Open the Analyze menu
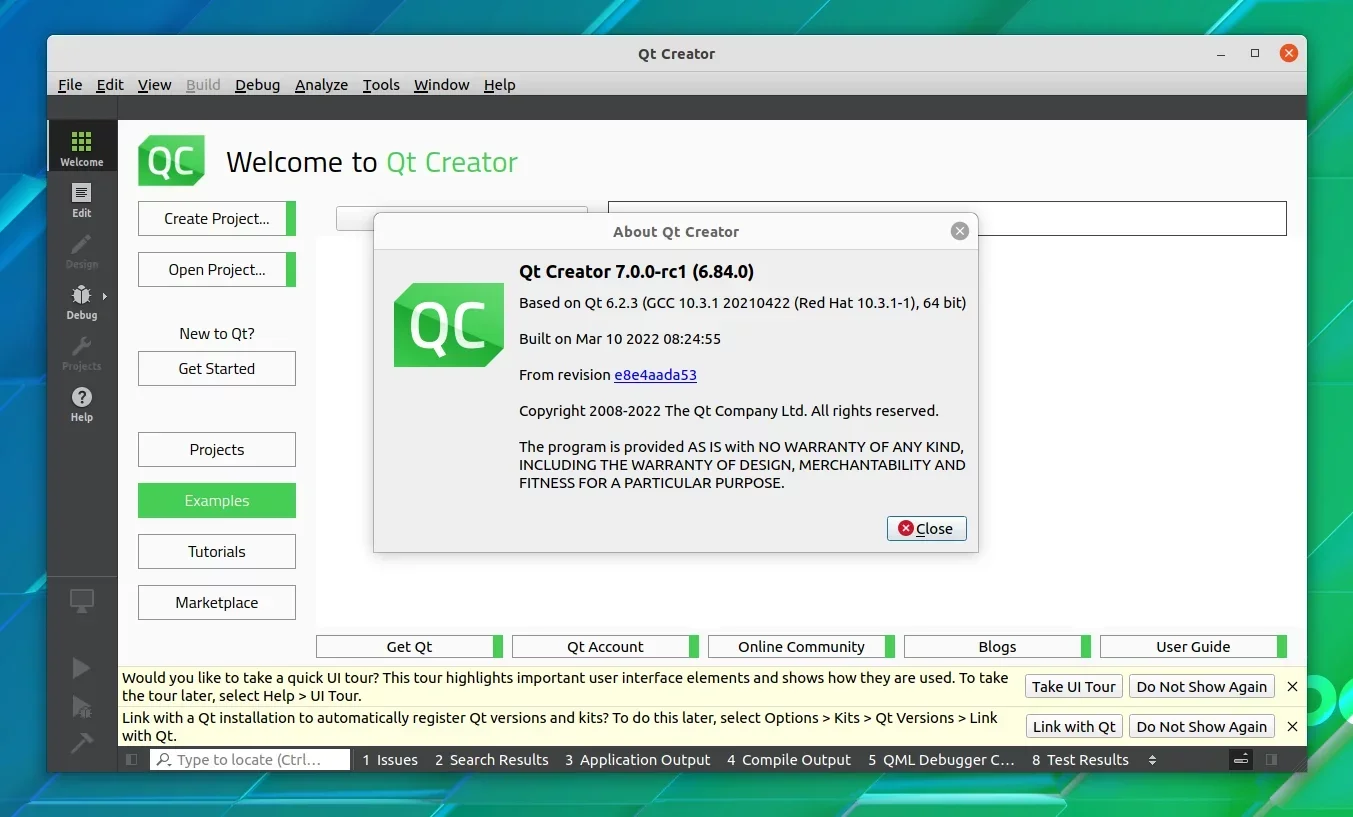The image size is (1353, 817). pos(321,85)
